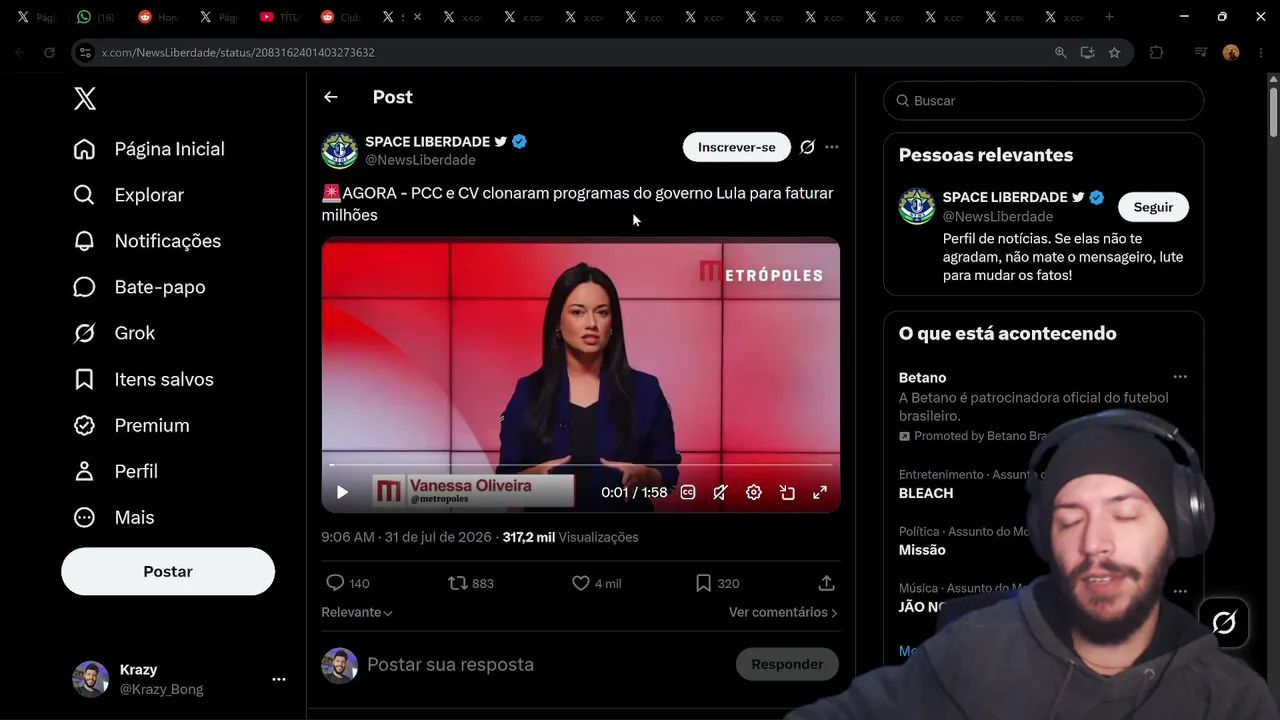1280x720 pixels.
Task: Play the Metrópoles video
Action: click(x=342, y=492)
